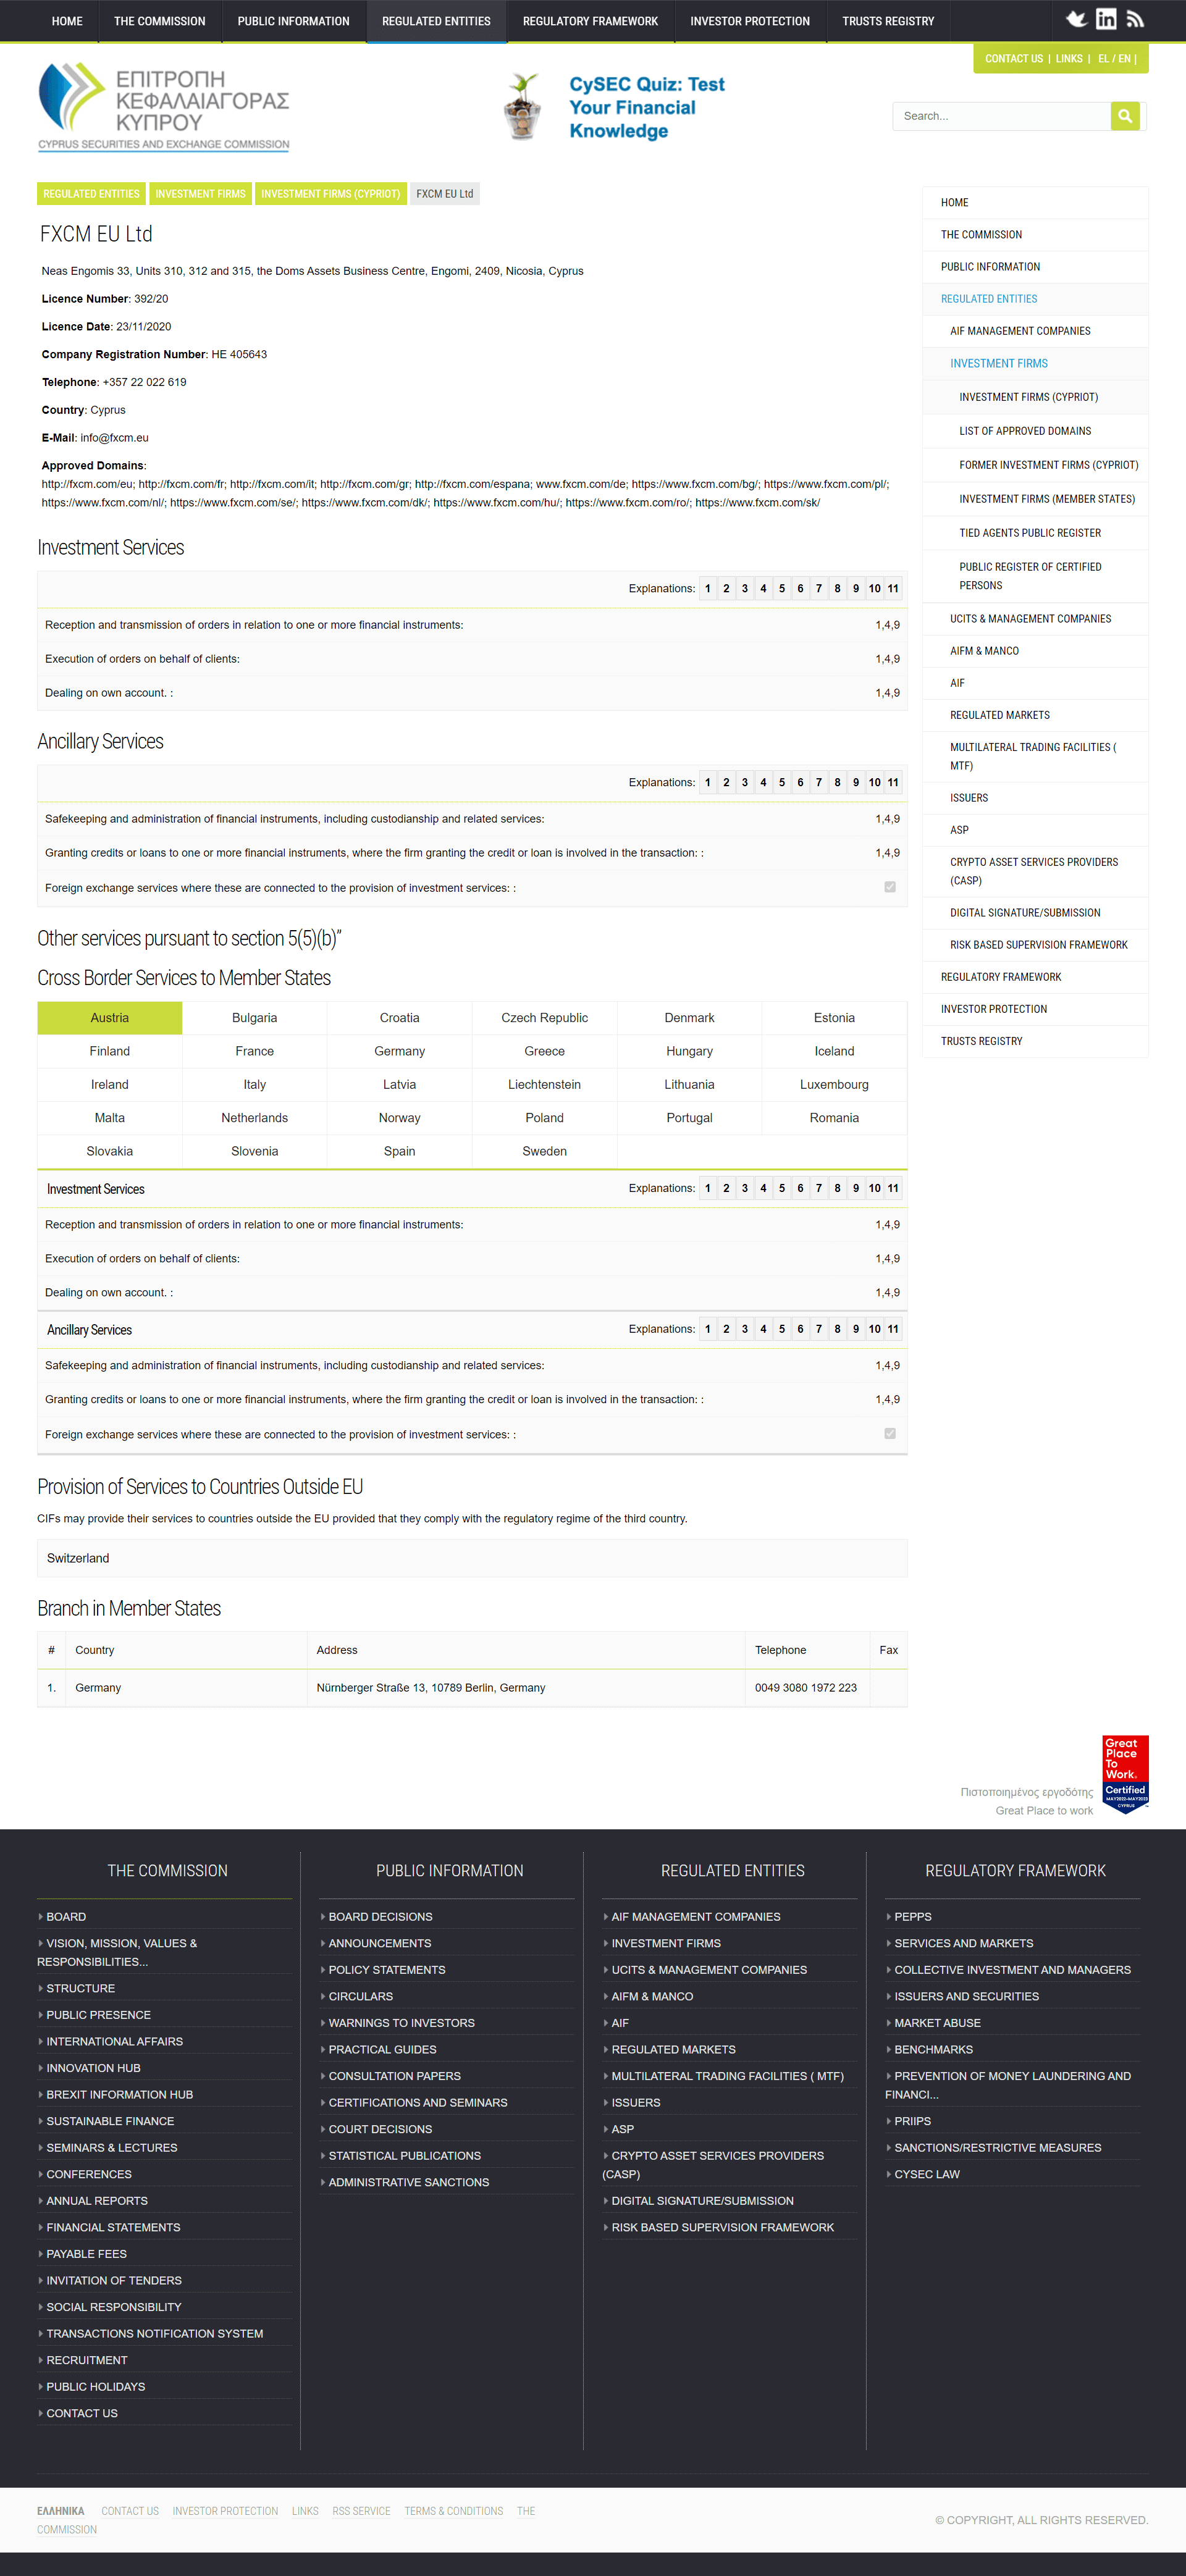Open the LinkedIn icon in header

pos(1105,19)
